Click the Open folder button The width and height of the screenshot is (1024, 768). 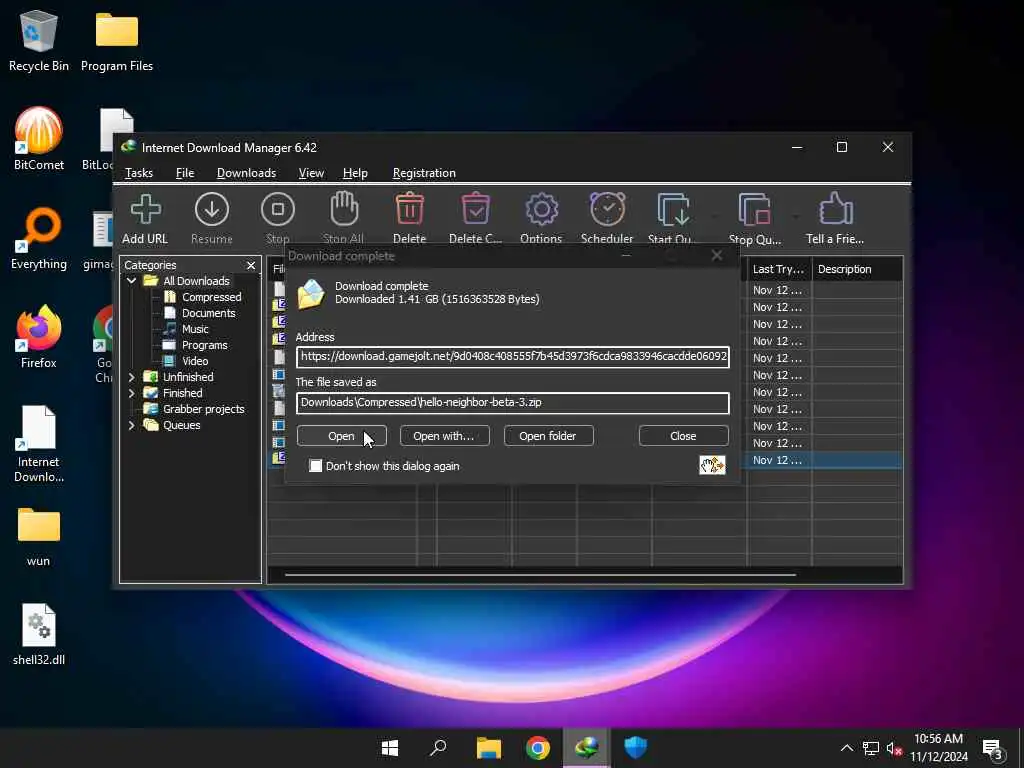548,436
